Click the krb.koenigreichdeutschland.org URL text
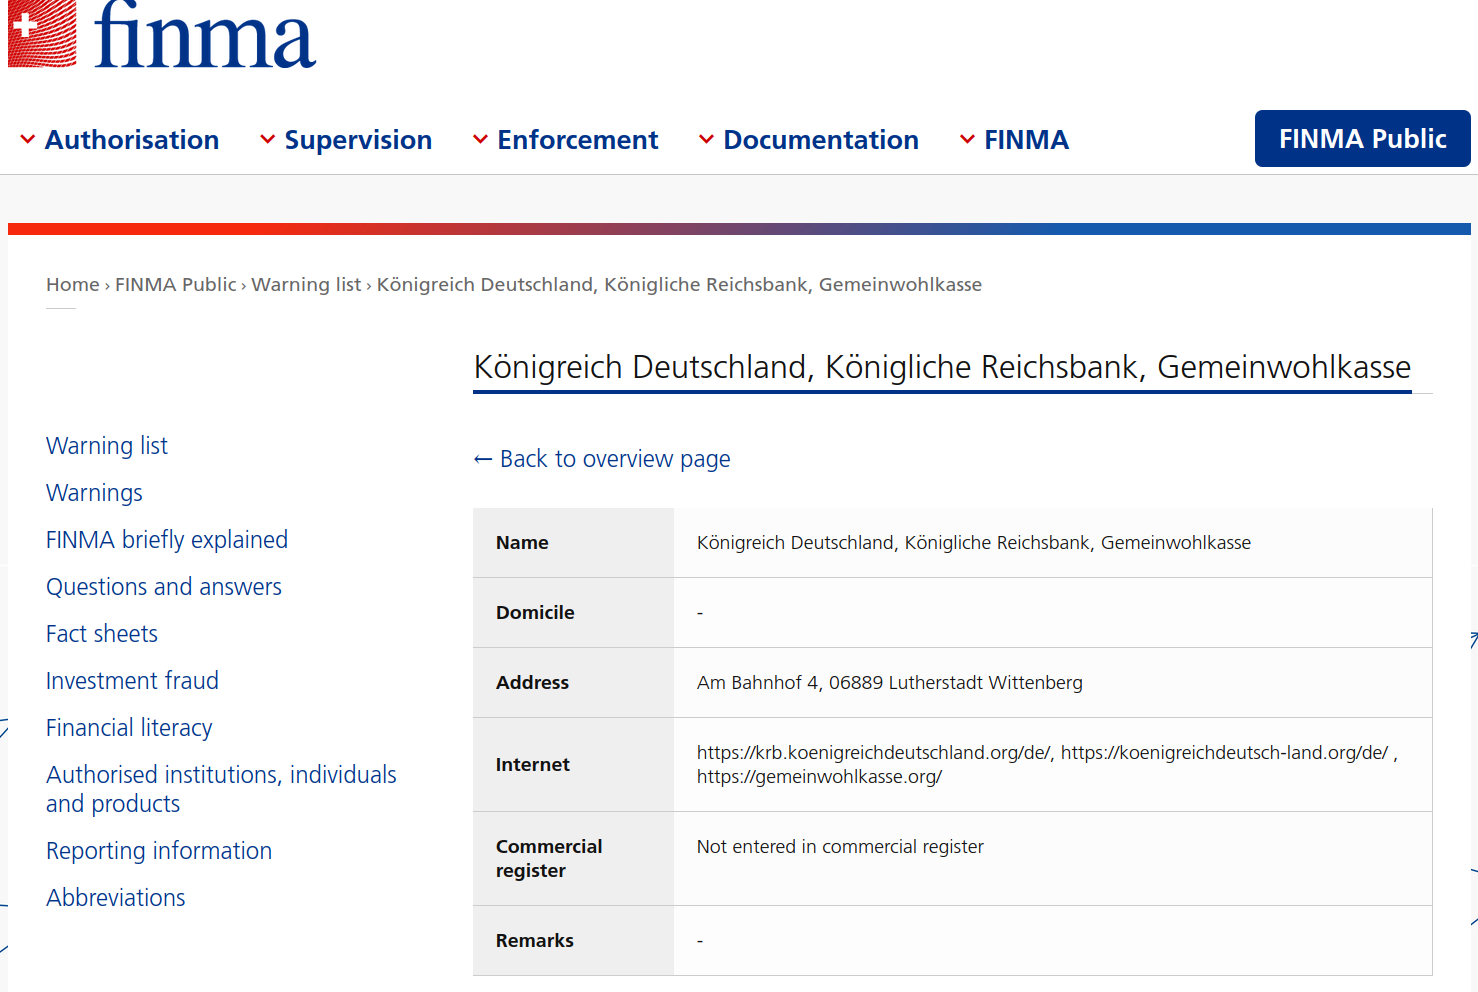Screen dimensions: 1478x992 [x=873, y=753]
